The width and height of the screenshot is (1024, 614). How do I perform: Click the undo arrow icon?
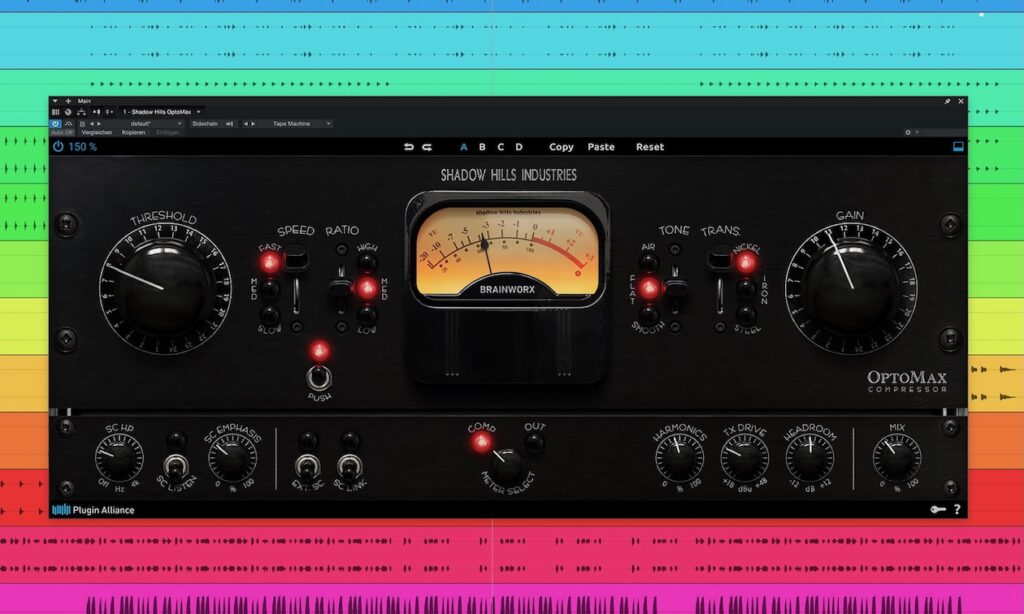coord(409,147)
